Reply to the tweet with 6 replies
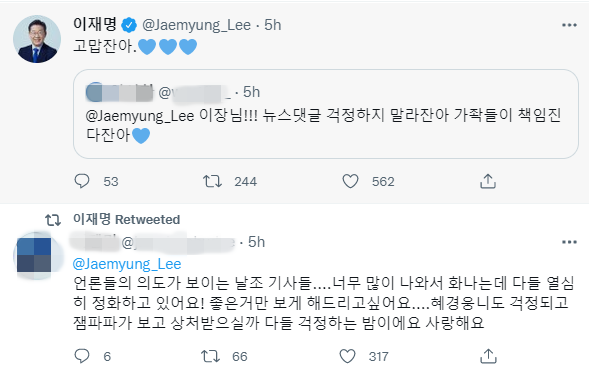The image size is (589, 375). [x=82, y=356]
